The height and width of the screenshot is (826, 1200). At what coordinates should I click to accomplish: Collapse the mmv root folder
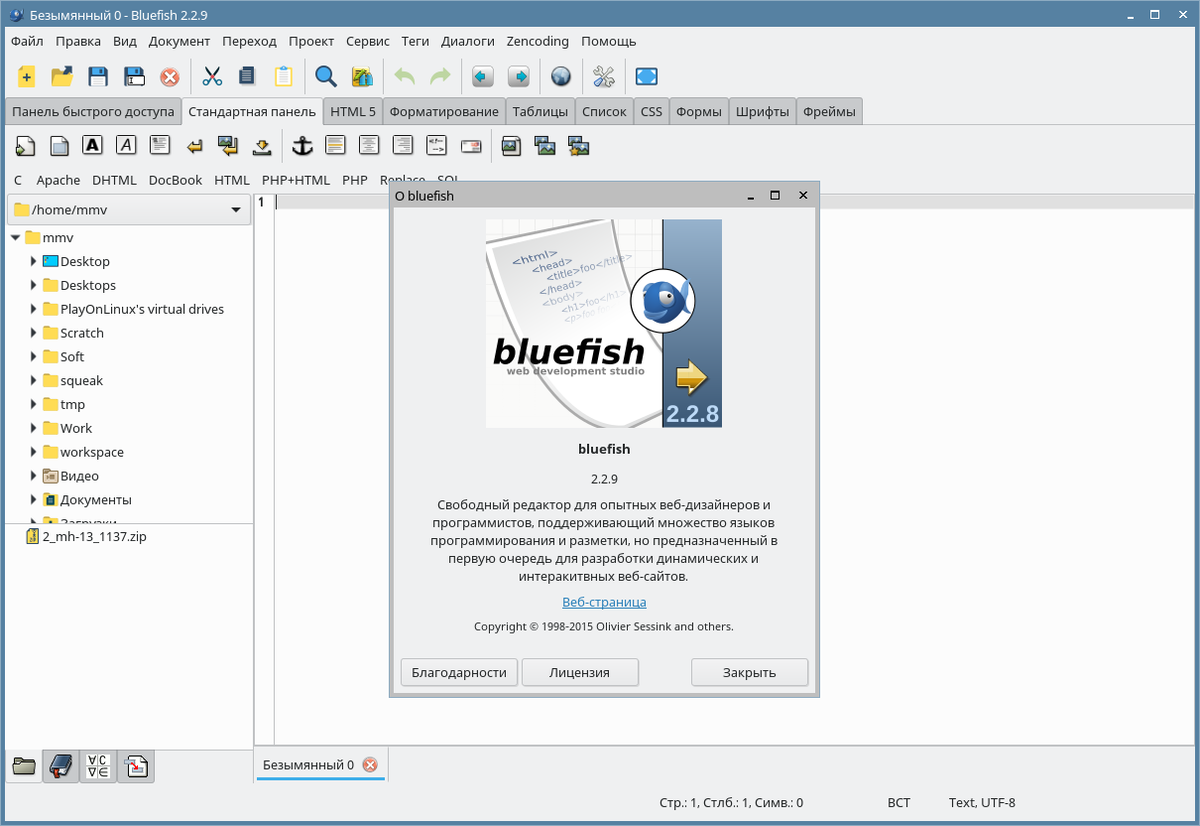(x=15, y=238)
